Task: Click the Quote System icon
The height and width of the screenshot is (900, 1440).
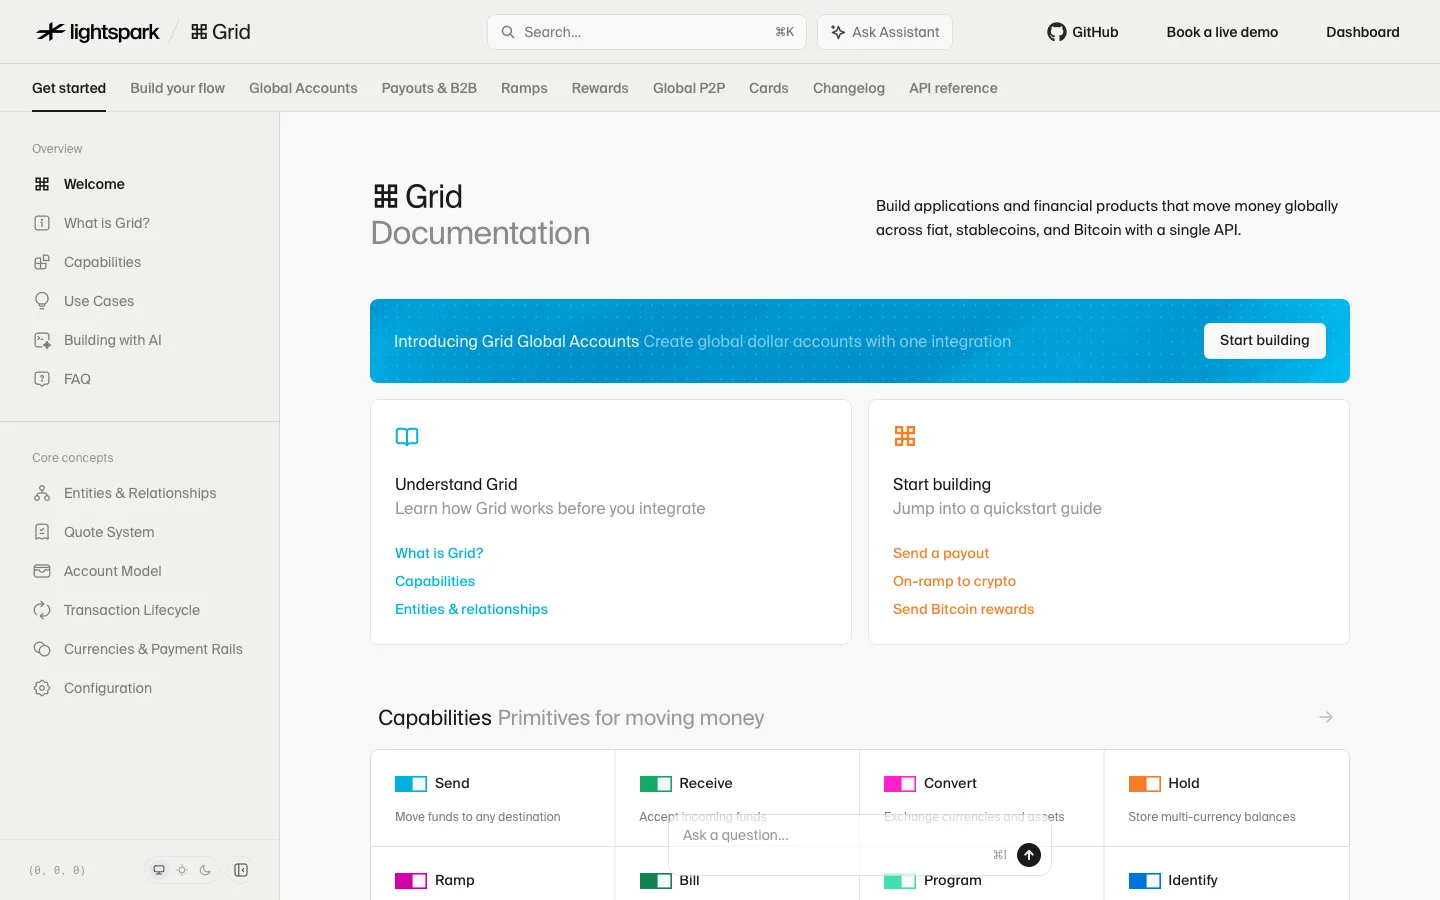Action: coord(42,532)
